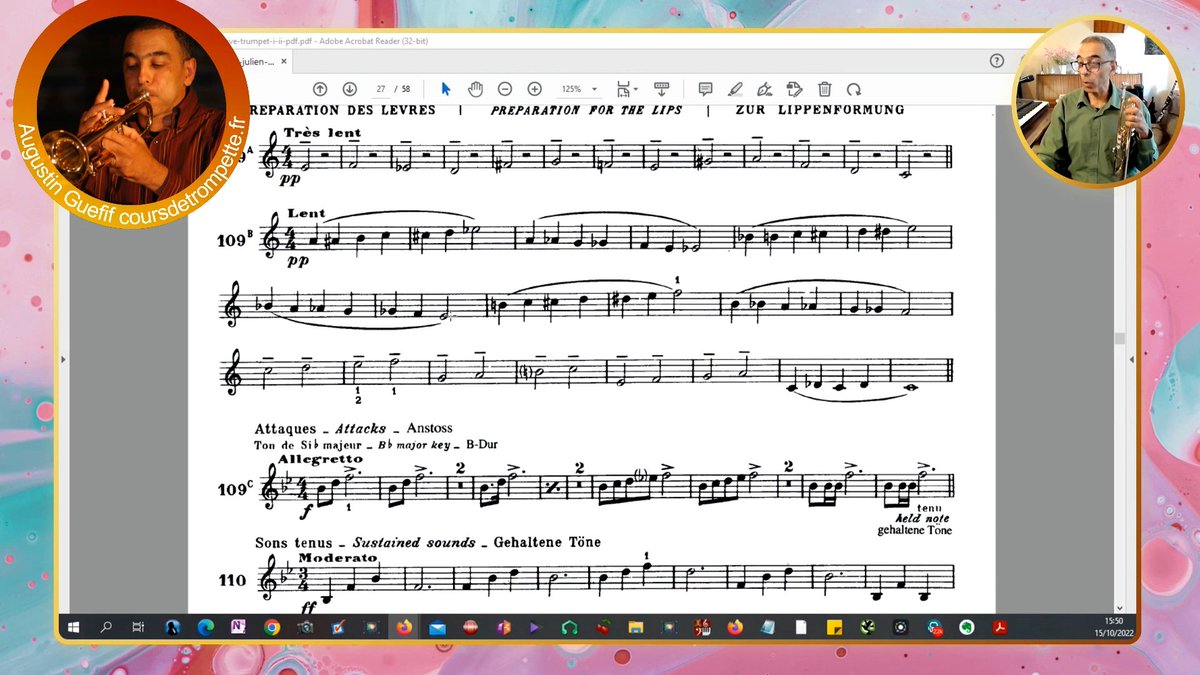Choose the selection arrow tool
Viewport: 1200px width, 675px height.
pos(446,89)
